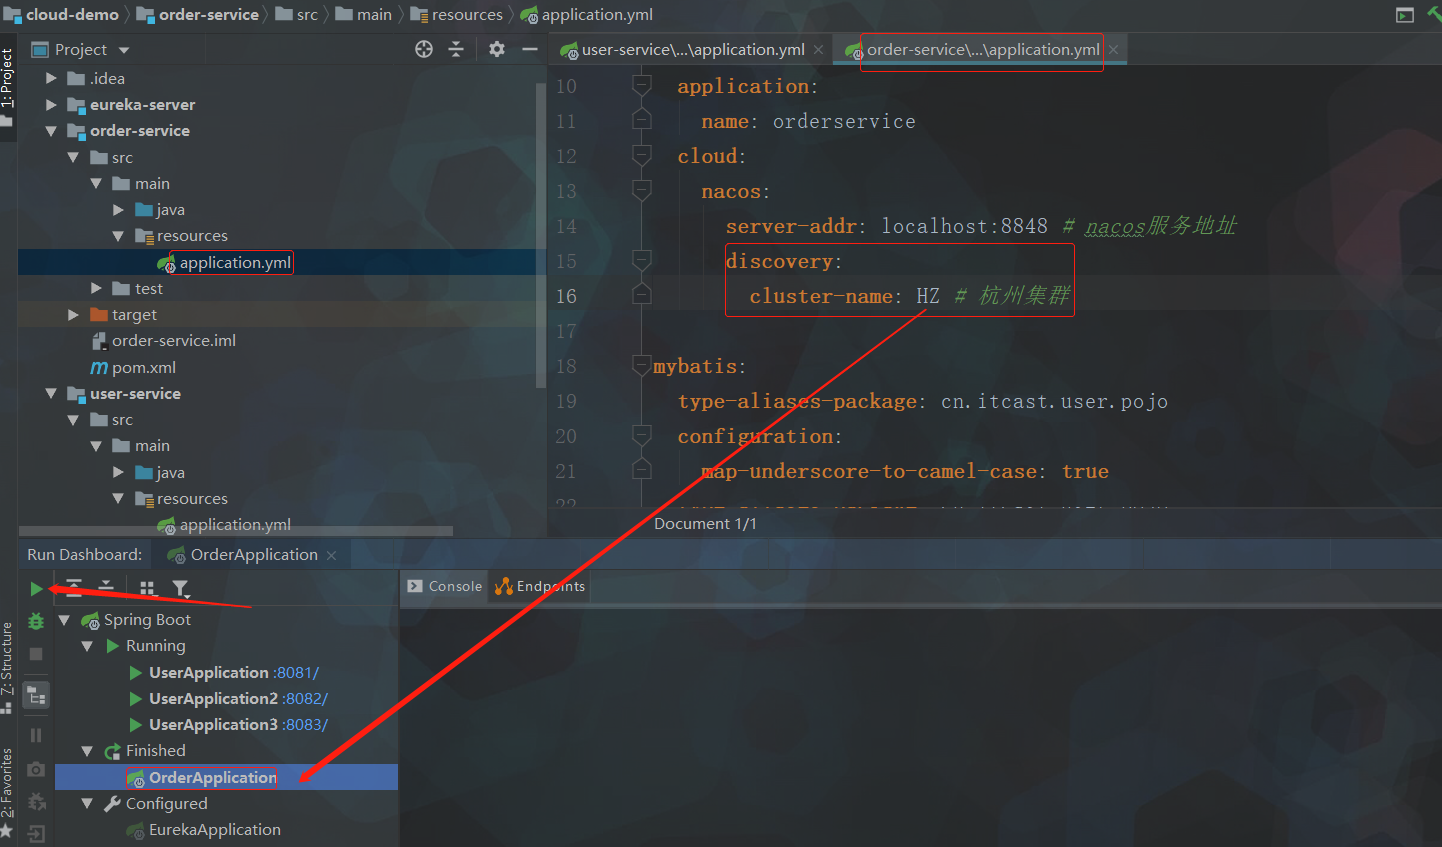Image resolution: width=1442 pixels, height=847 pixels.
Task: Fold the 'discovery:' block in the gutter
Action: click(642, 261)
